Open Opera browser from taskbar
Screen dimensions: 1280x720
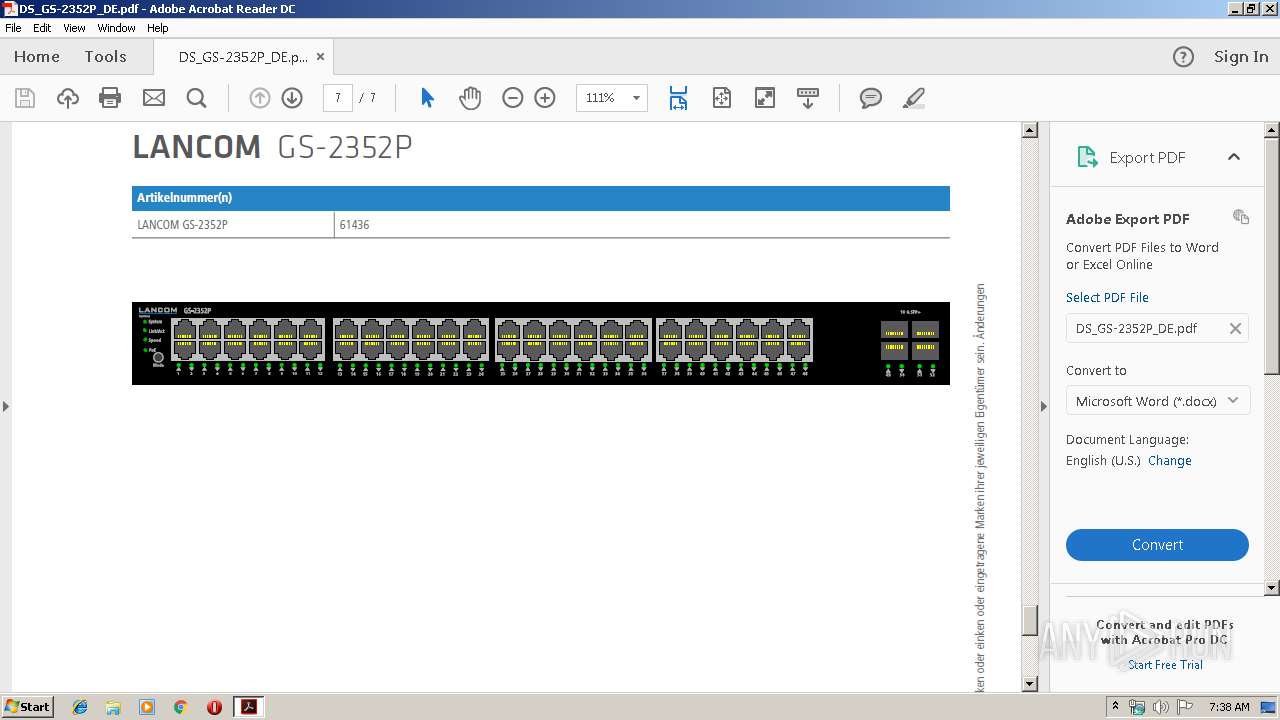pos(214,707)
